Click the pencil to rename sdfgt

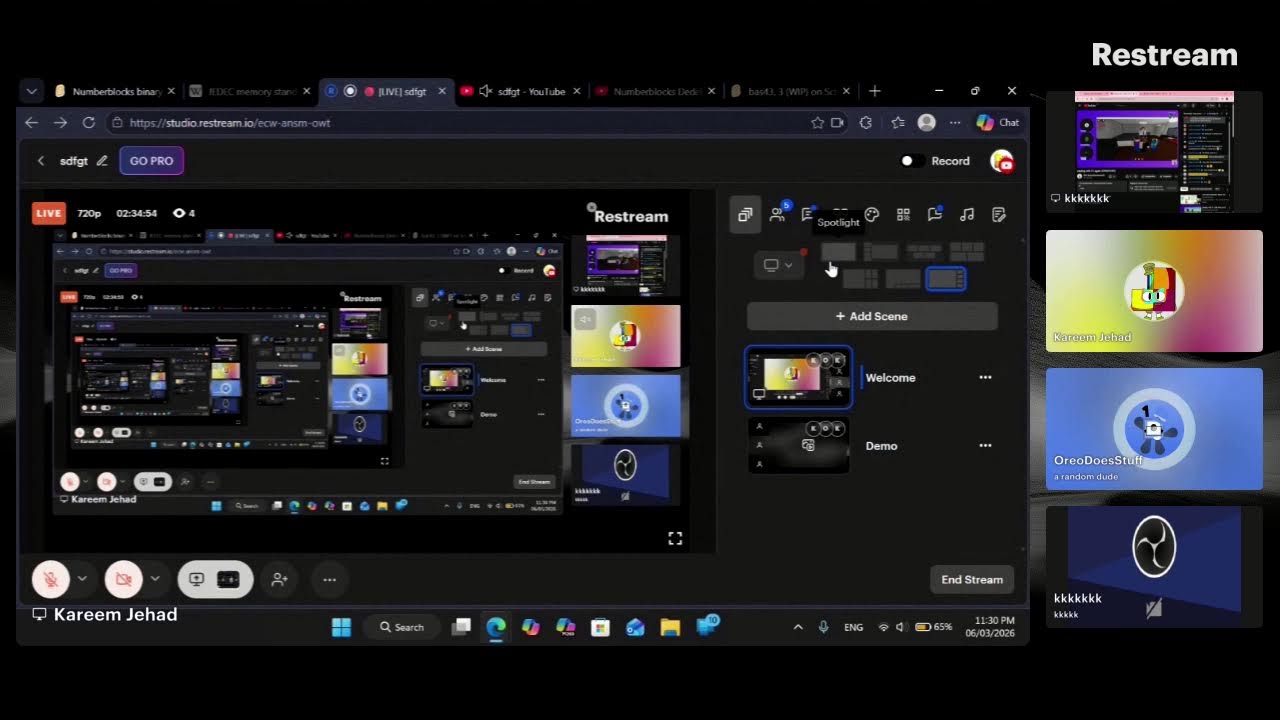[102, 161]
